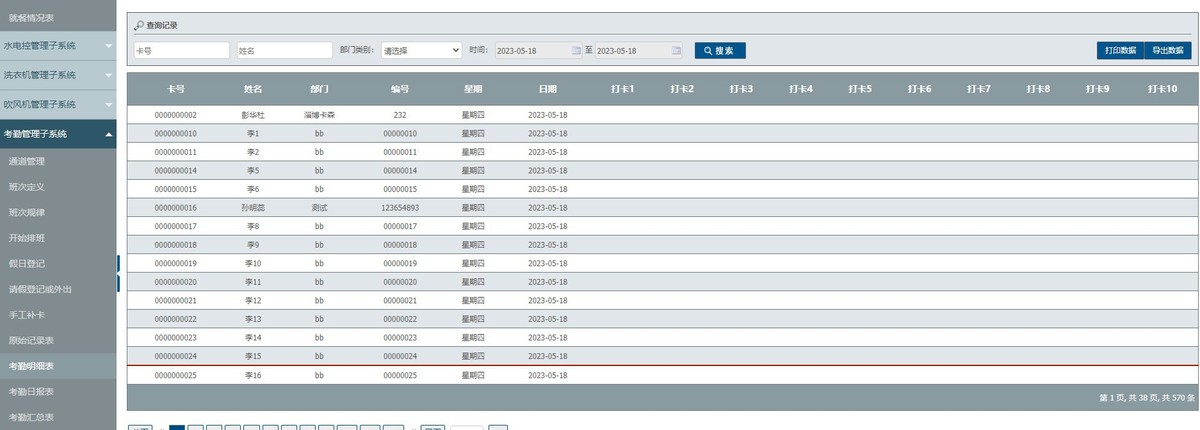Click 导出数据 button
The image size is (1200, 430).
[1167, 50]
